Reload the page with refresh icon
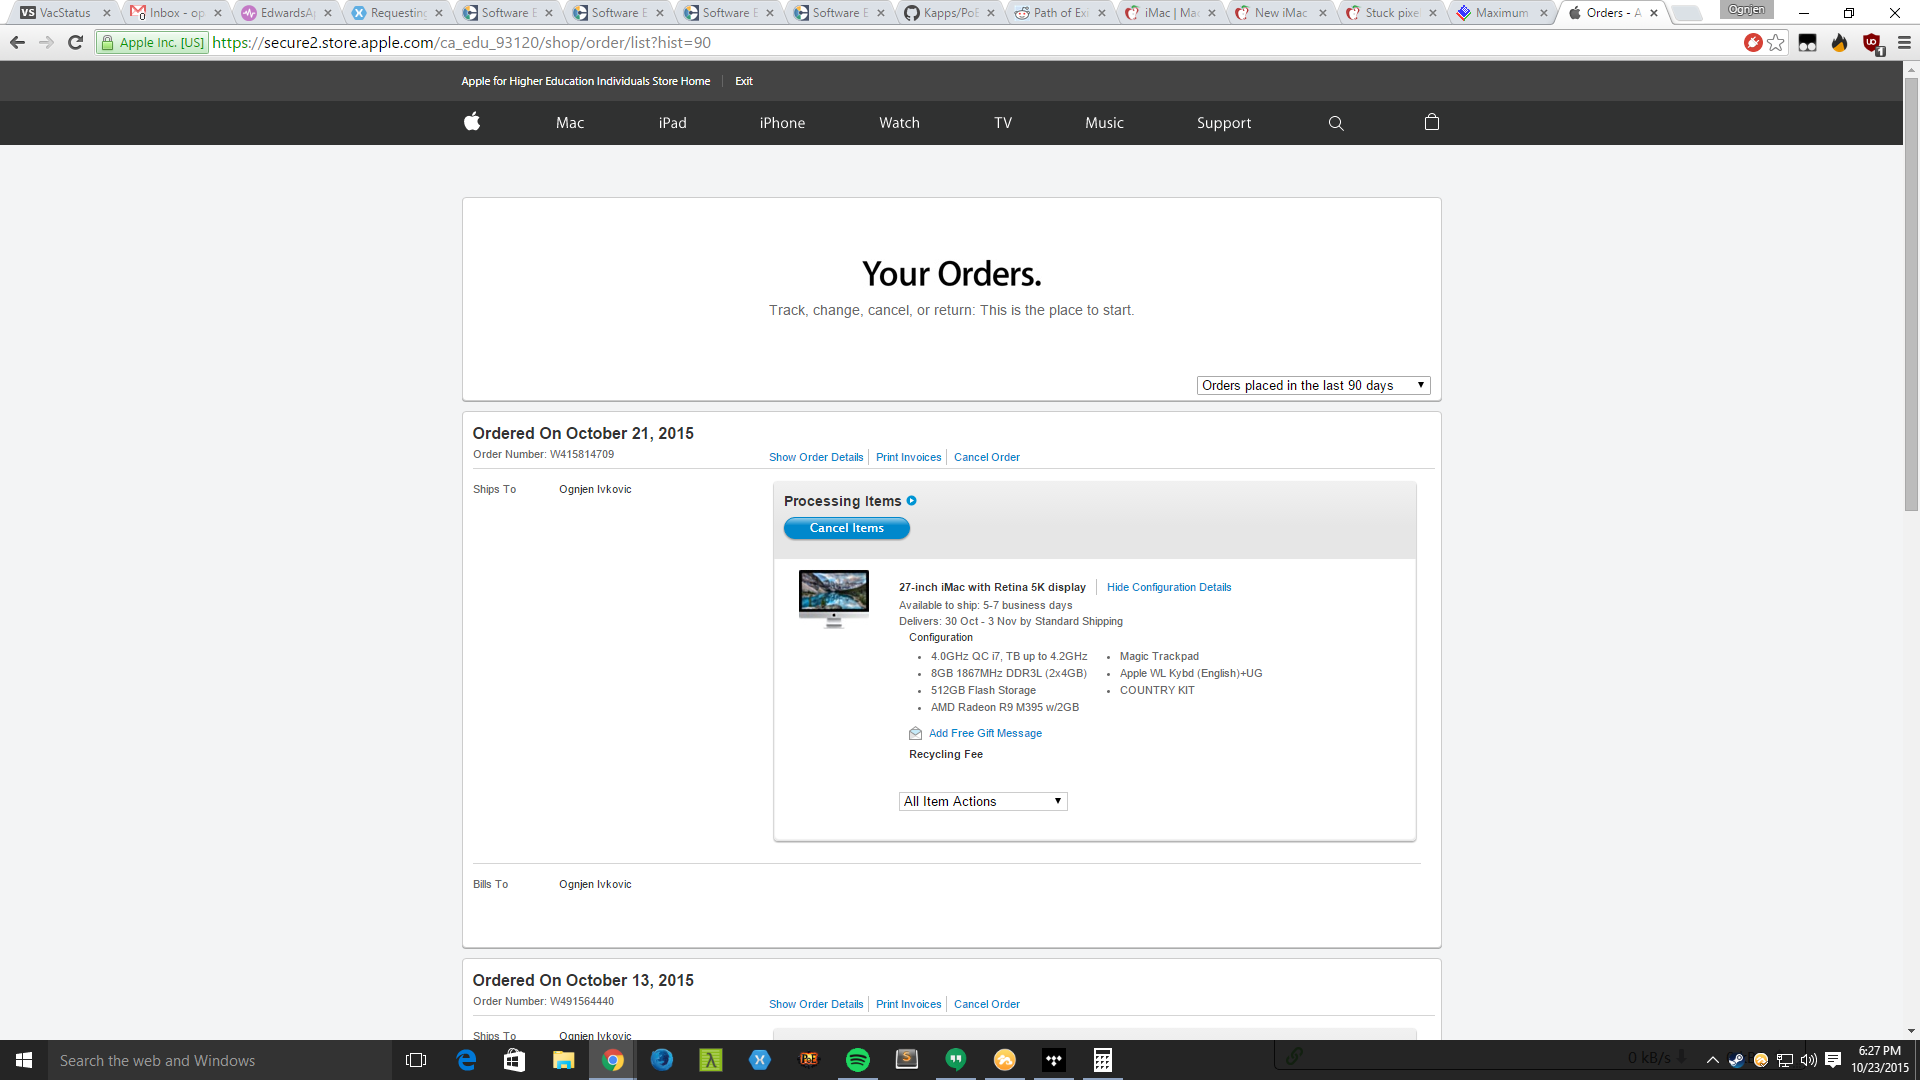 [75, 42]
